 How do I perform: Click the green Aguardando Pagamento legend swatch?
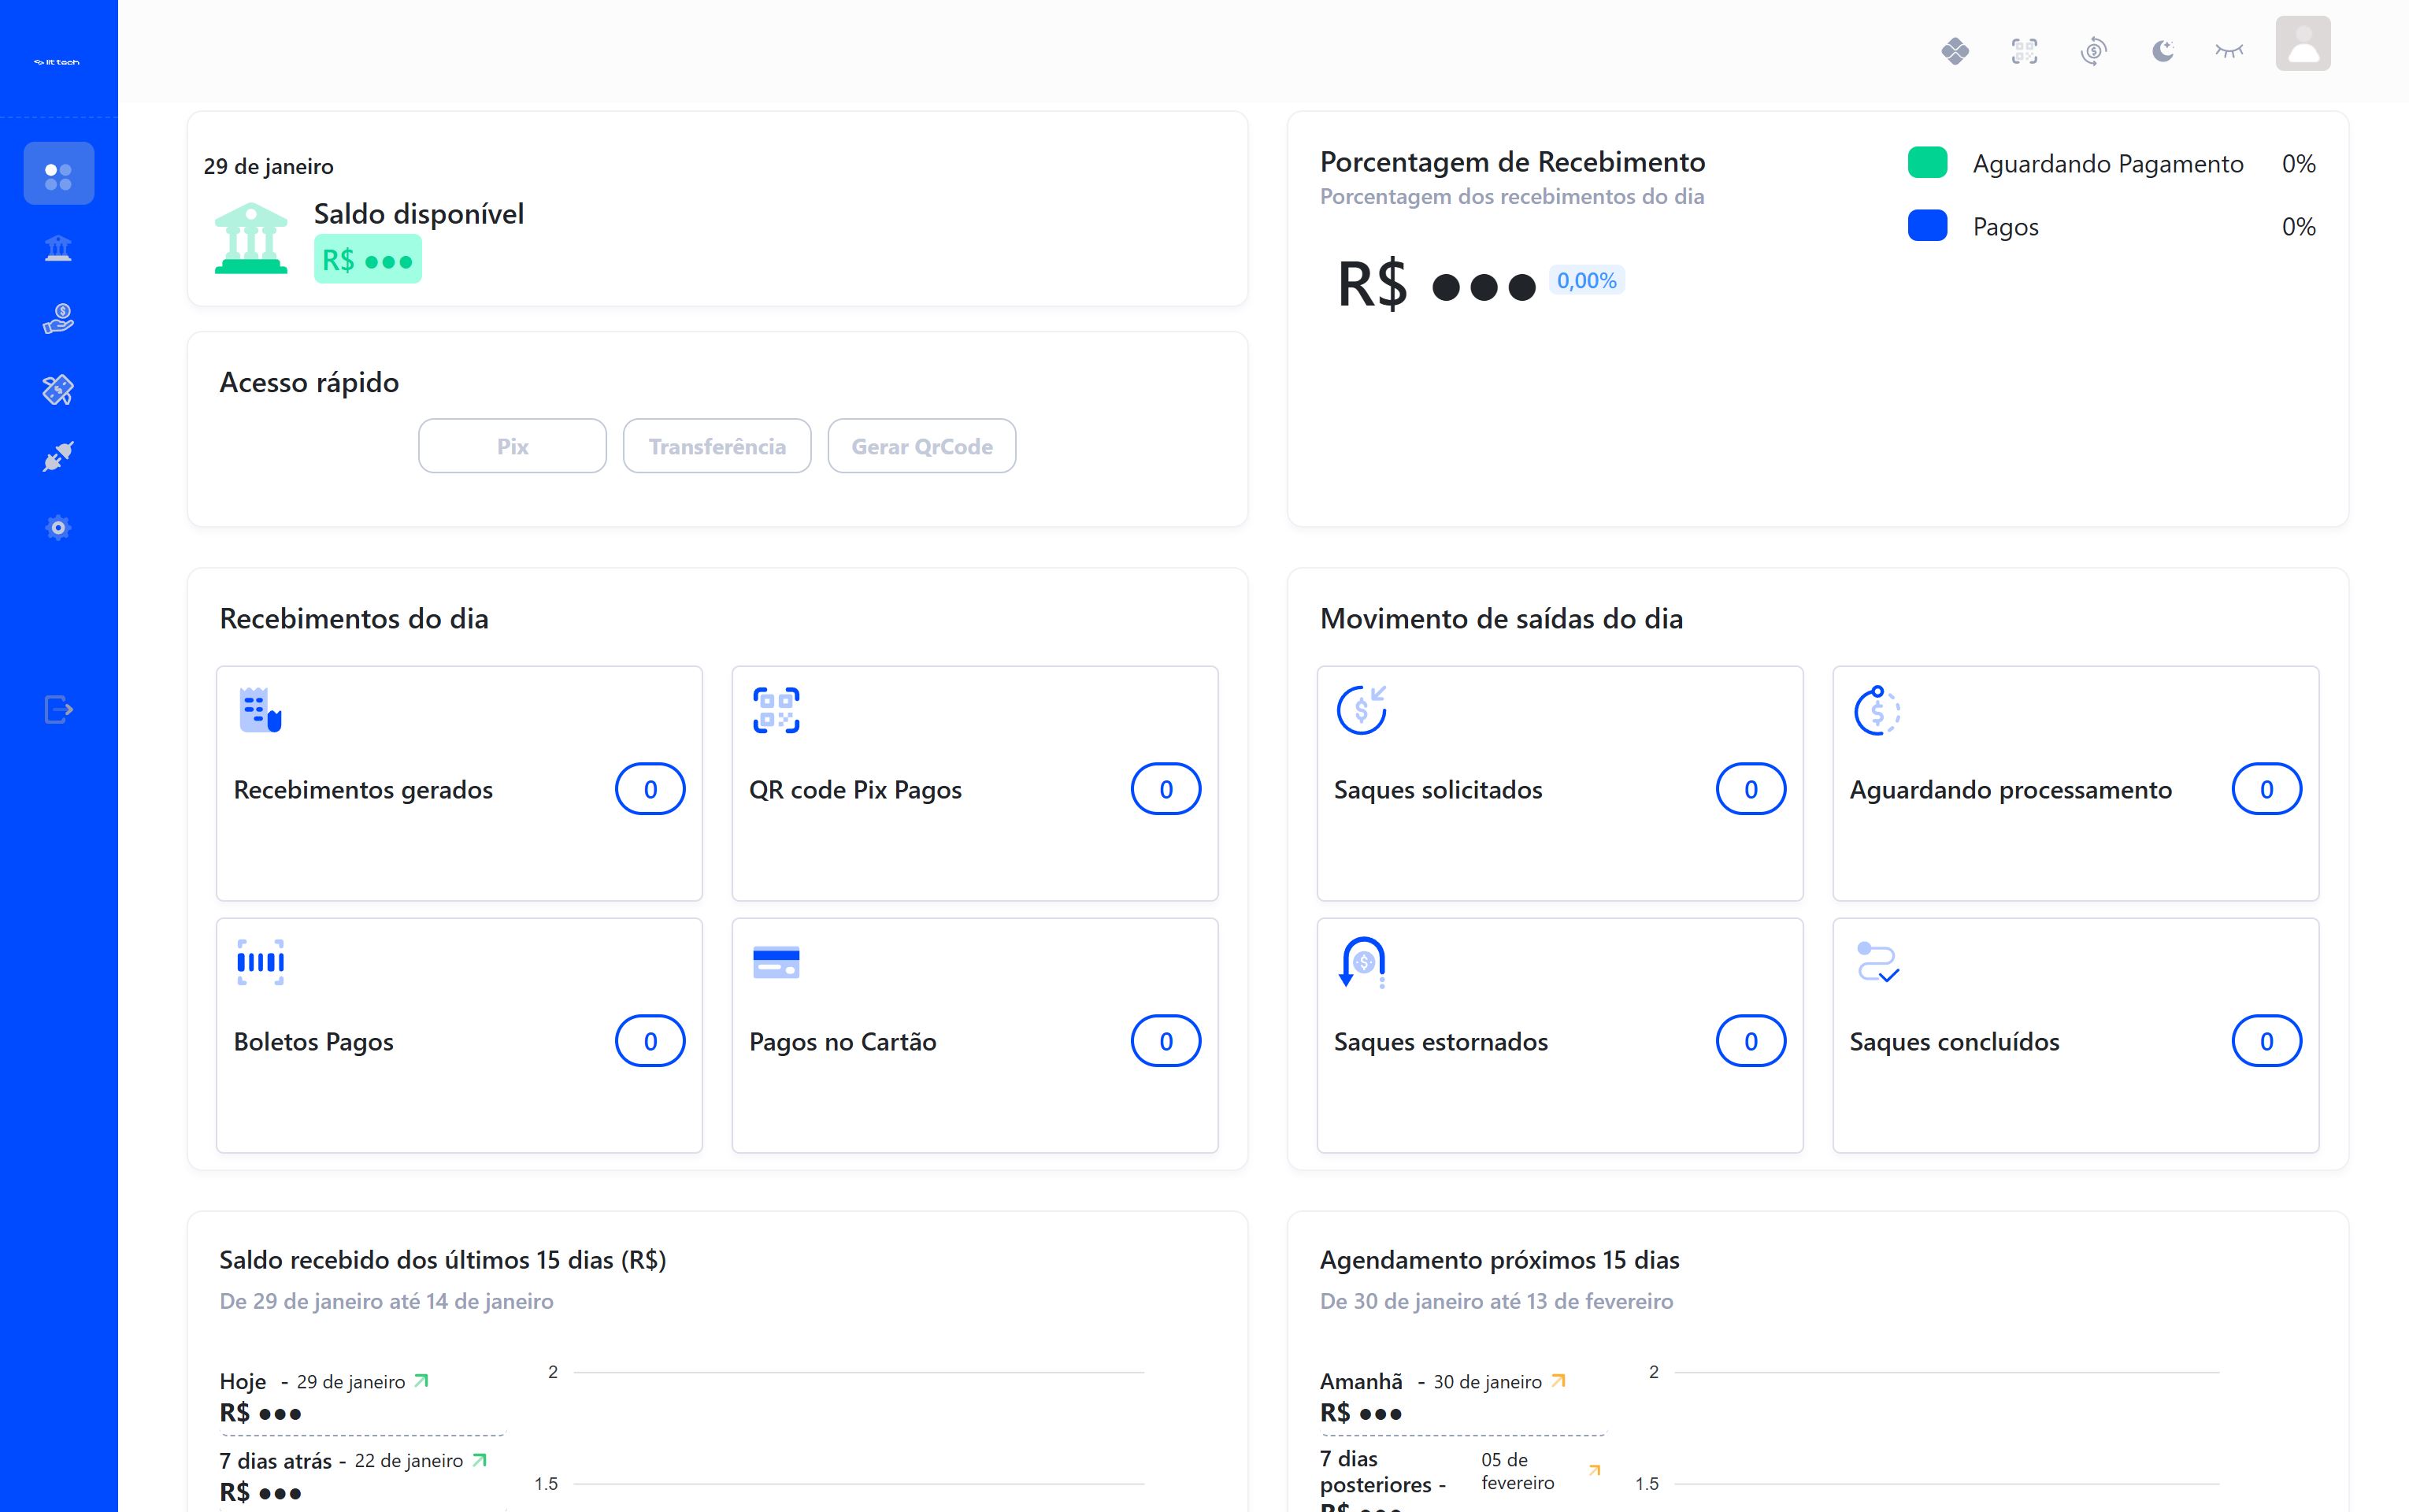point(1927,163)
